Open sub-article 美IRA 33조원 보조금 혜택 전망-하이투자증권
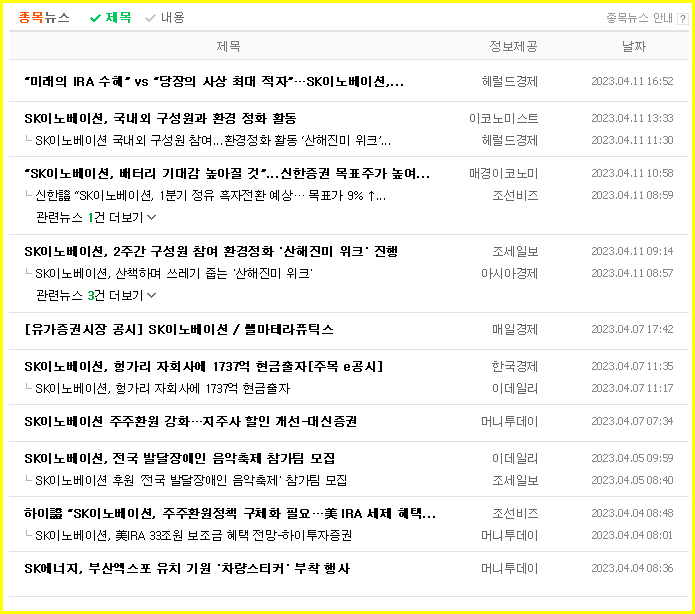 pos(193,536)
